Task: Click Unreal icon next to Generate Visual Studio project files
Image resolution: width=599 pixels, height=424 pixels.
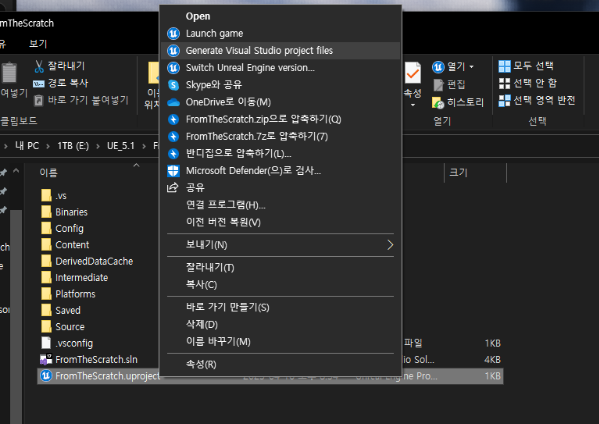Action: [x=173, y=50]
